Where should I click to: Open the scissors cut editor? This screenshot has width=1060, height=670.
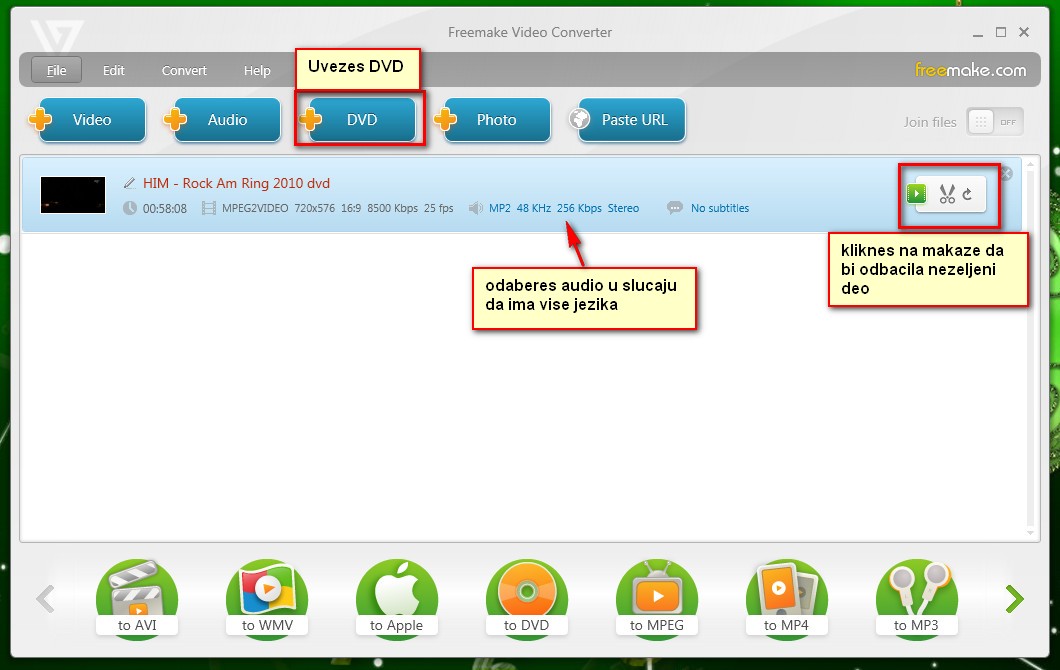click(946, 194)
